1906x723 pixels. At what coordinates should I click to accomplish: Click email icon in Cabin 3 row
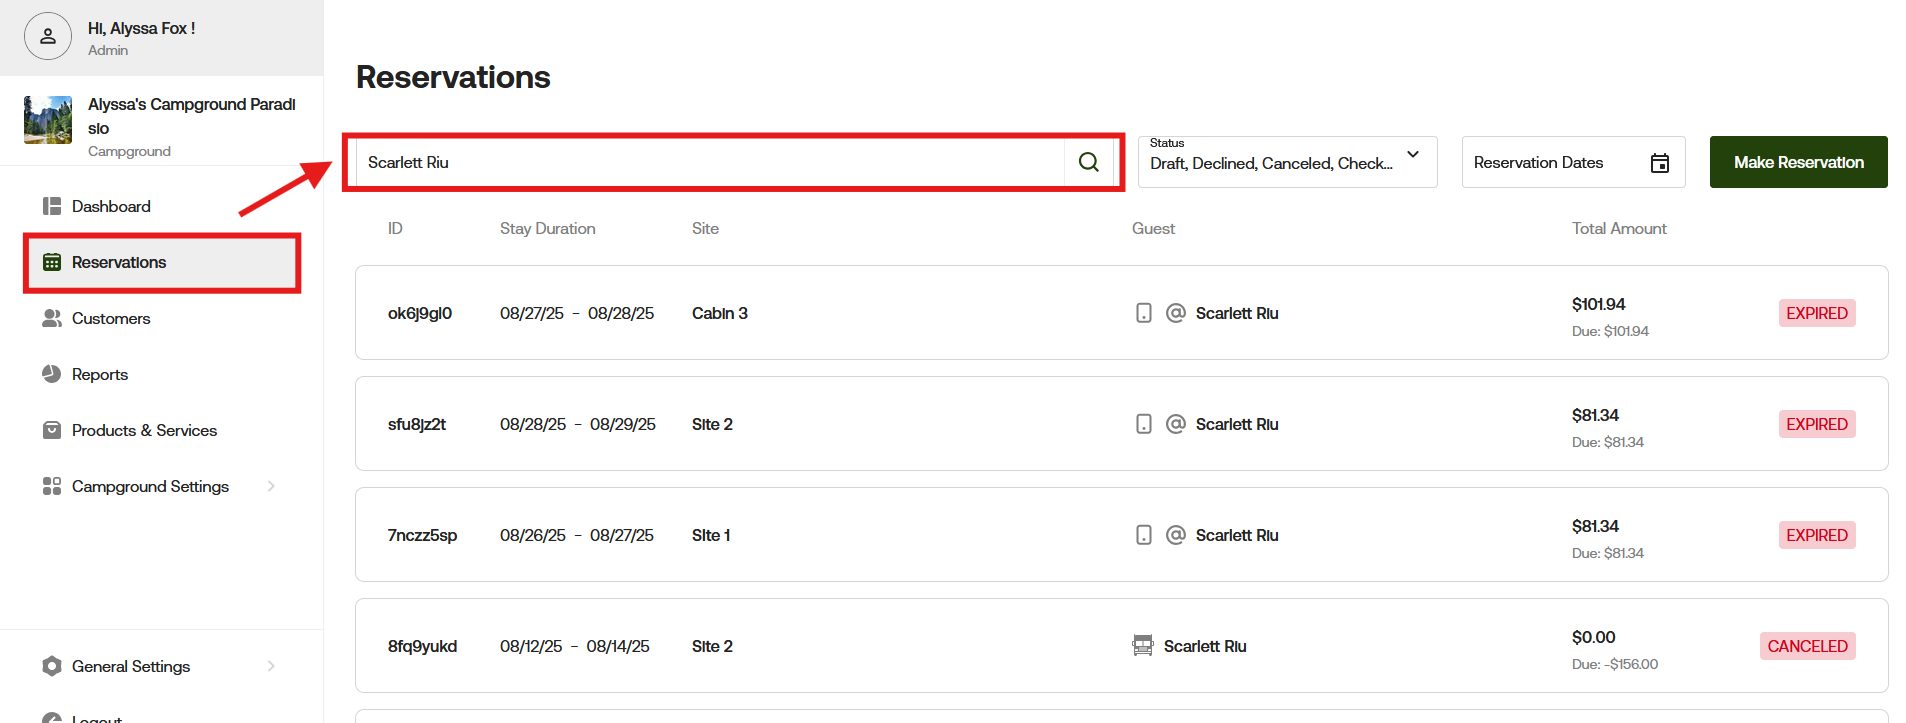click(x=1176, y=313)
